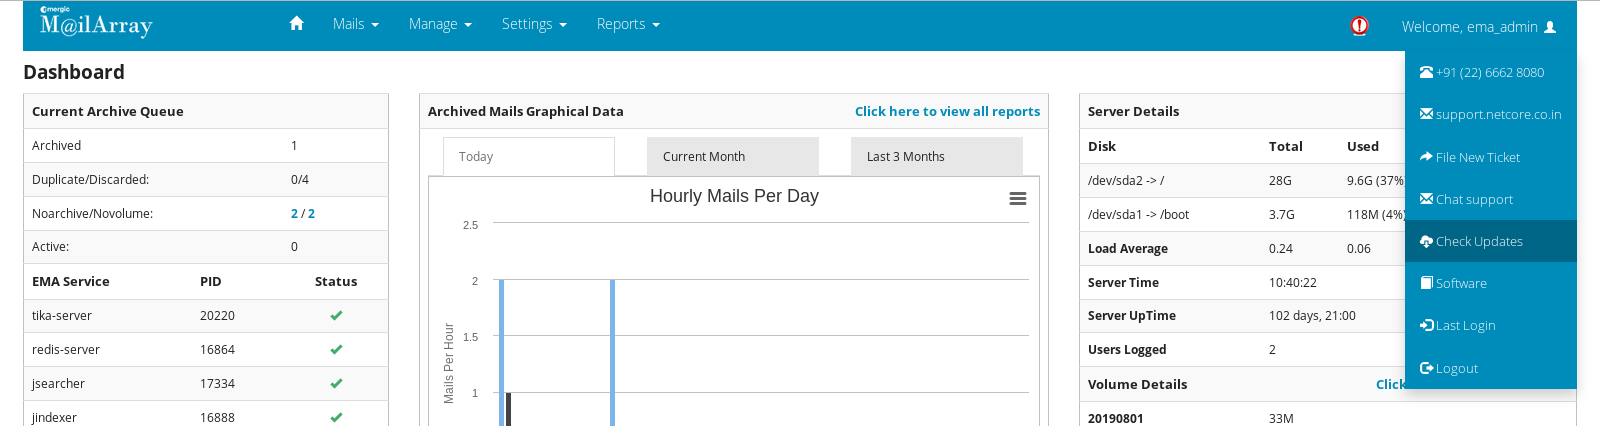Go to the dashboard home icon
Image resolution: width=1600 pixels, height=426 pixels.
click(x=296, y=23)
